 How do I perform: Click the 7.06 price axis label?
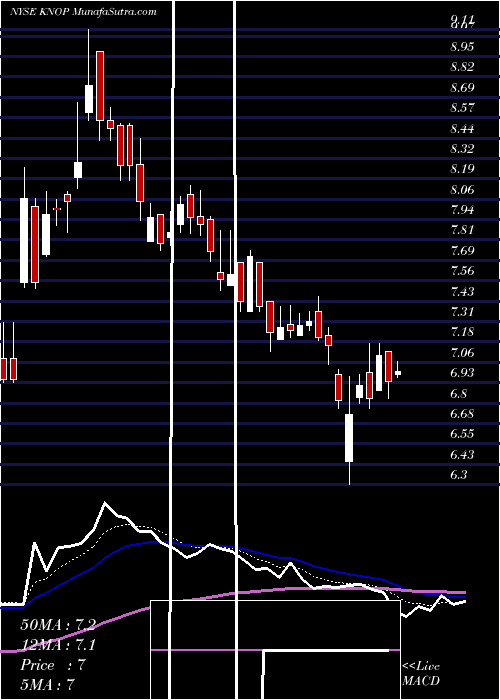(462, 352)
